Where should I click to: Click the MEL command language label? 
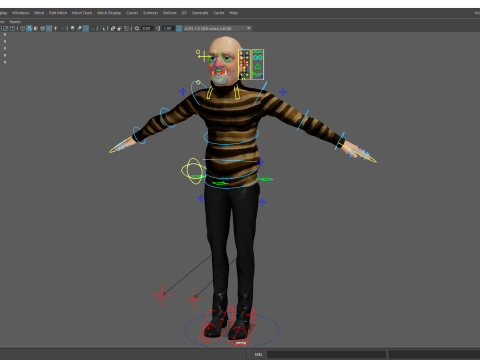click(x=258, y=354)
